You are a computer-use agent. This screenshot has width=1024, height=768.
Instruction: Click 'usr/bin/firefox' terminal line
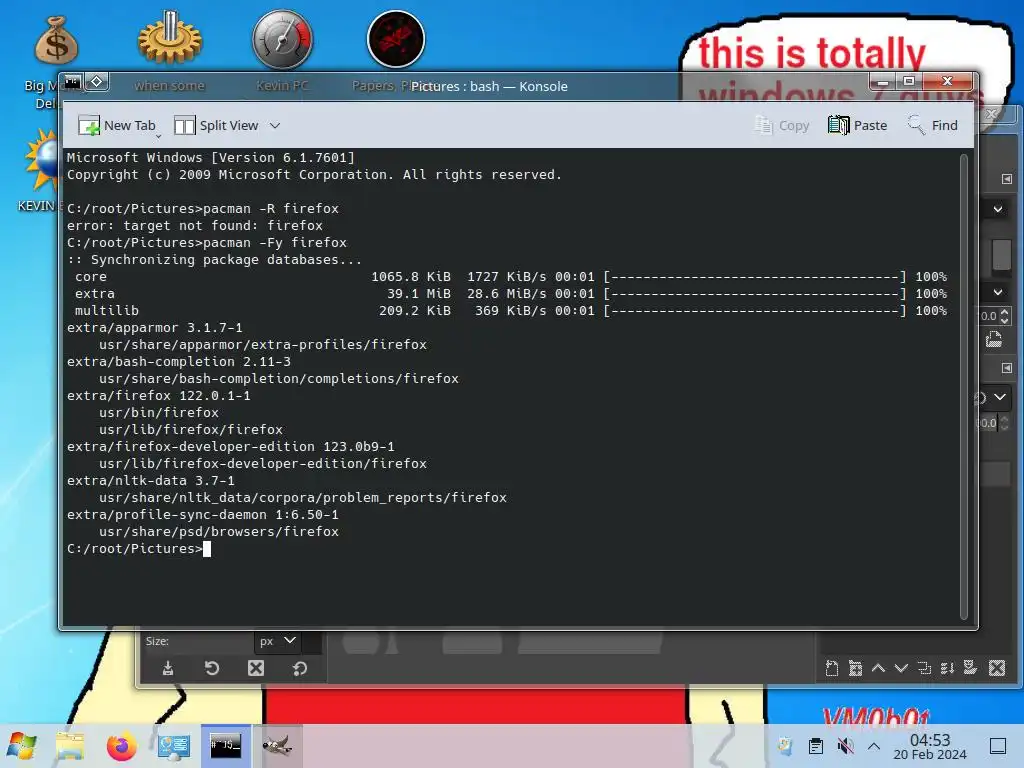click(x=159, y=412)
